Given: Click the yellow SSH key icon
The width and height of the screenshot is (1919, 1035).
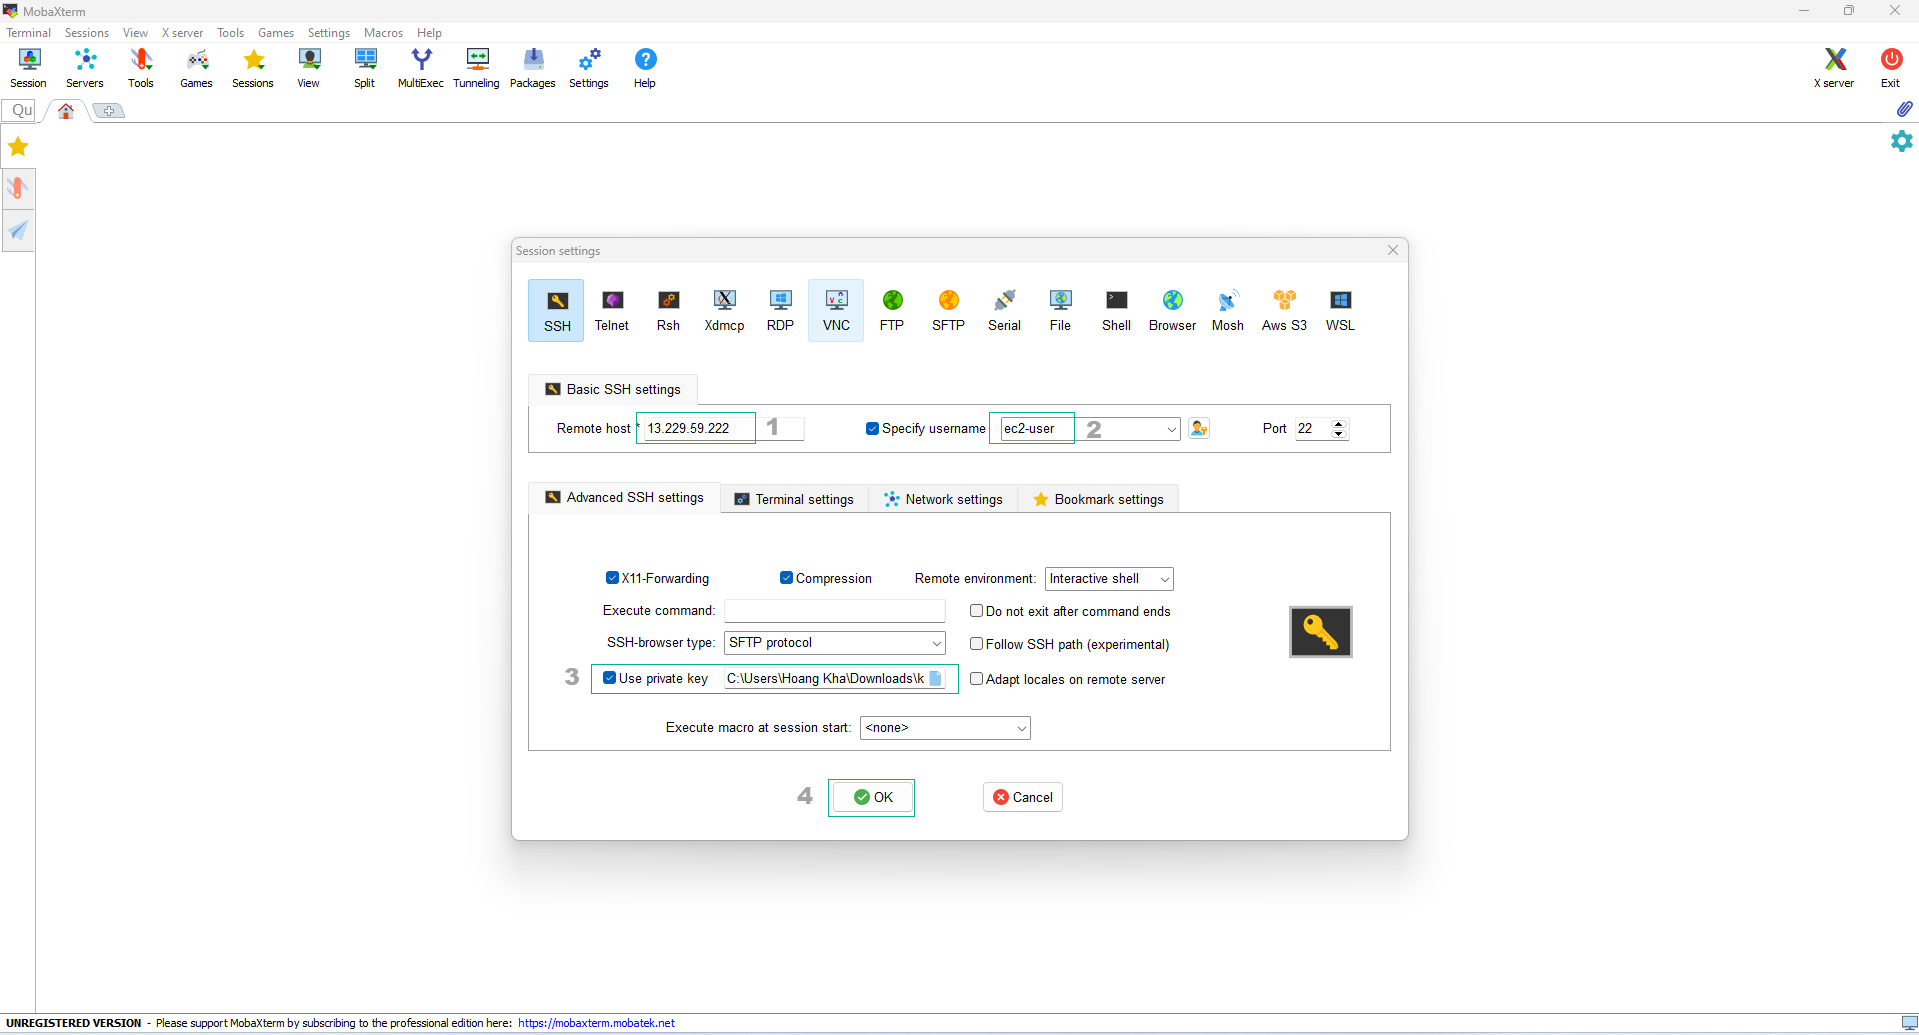Looking at the screenshot, I should tap(1320, 632).
